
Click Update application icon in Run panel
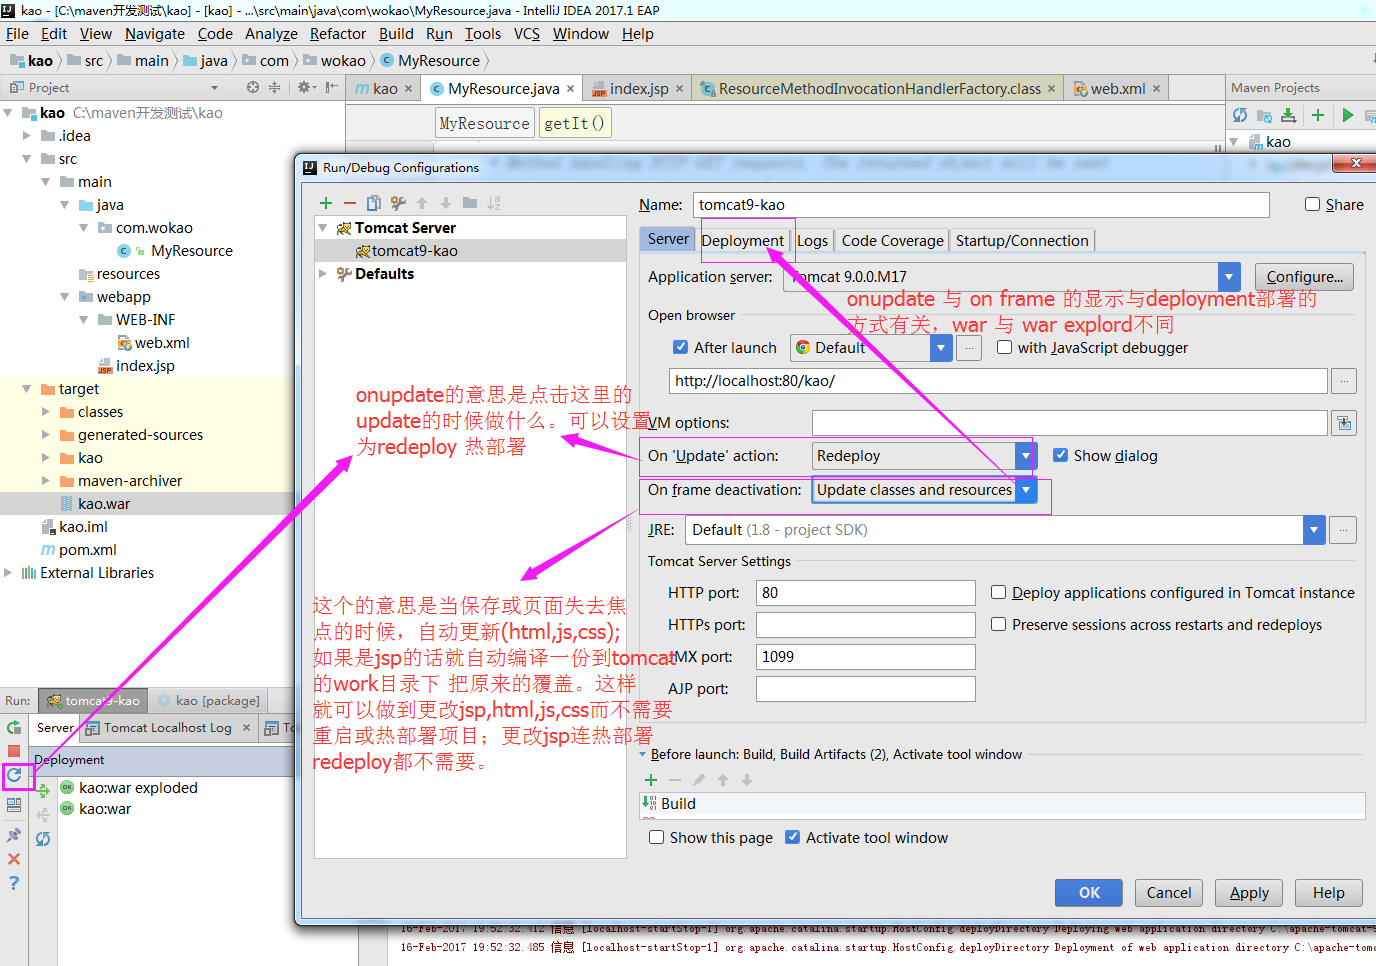[14, 775]
